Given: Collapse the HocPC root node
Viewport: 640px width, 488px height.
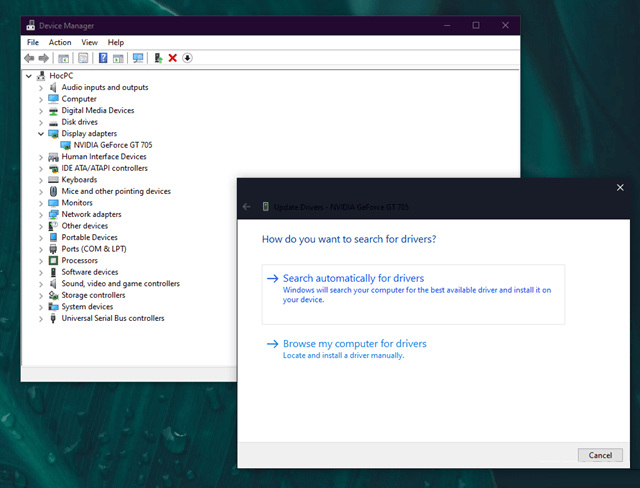Looking at the screenshot, I should [29, 76].
